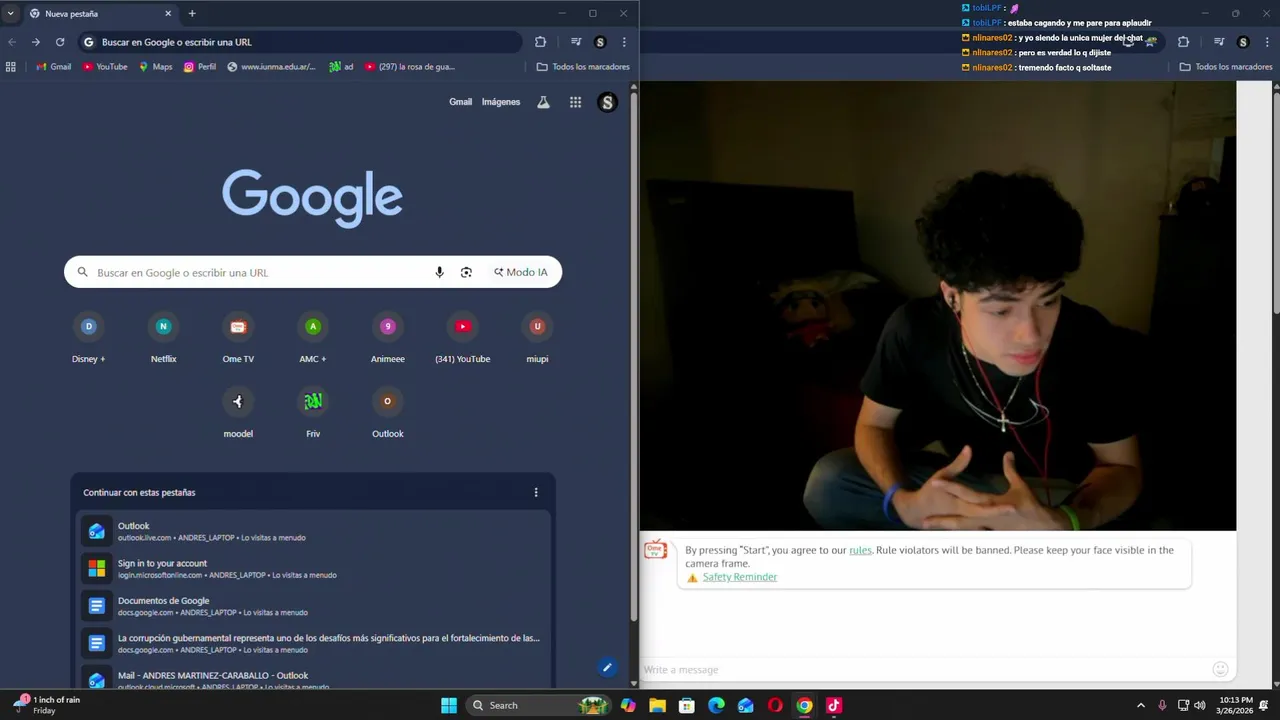Open the moodel shortcut
1280x720 pixels.
(x=238, y=413)
